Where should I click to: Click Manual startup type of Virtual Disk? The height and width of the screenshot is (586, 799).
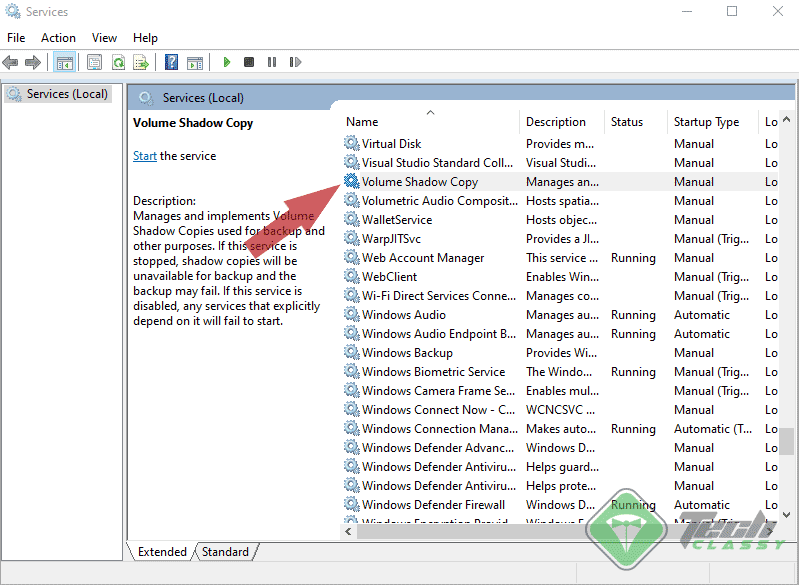click(x=694, y=144)
